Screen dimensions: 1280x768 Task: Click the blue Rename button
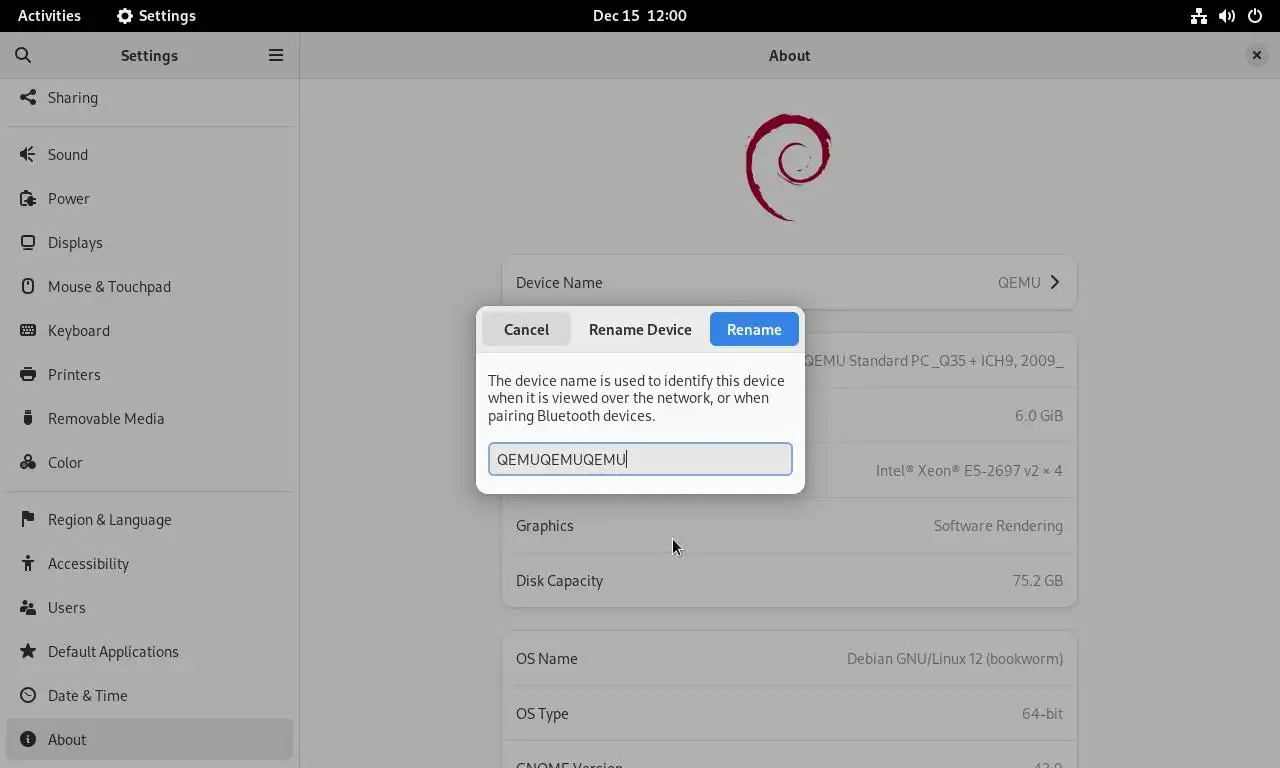[754, 329]
